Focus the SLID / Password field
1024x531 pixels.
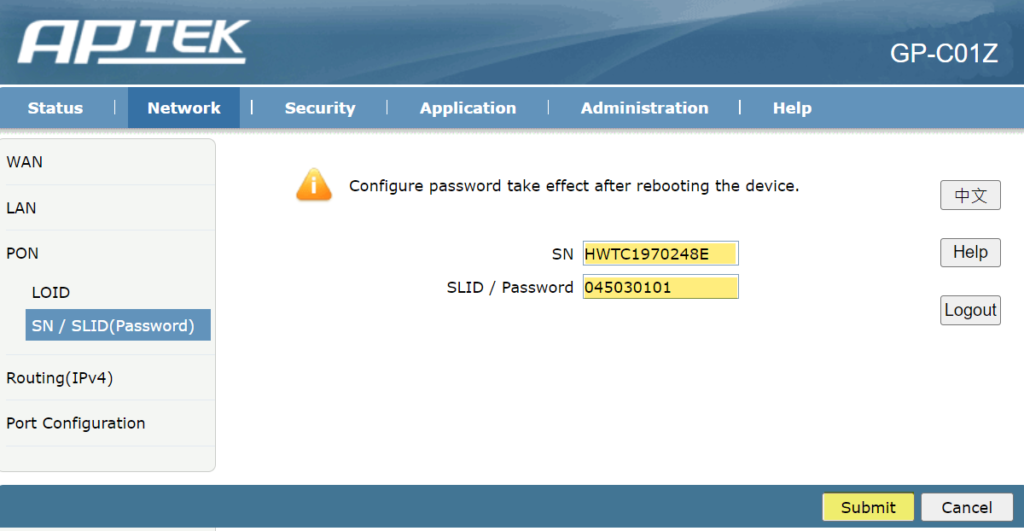[x=660, y=288]
